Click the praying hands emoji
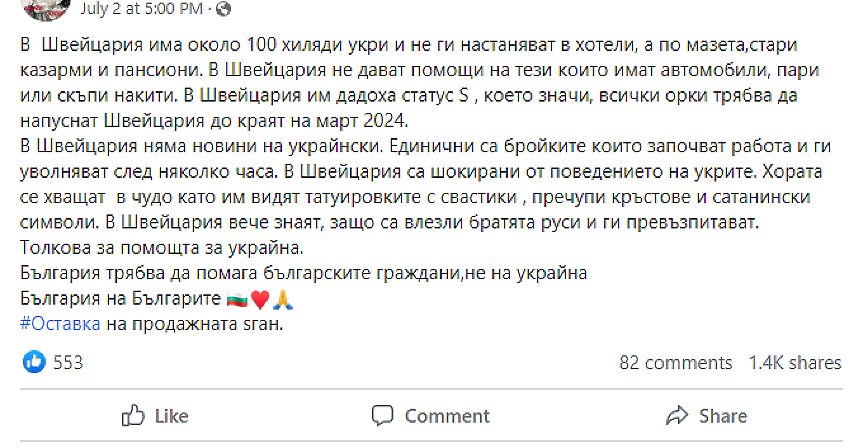Image resolution: width=863 pixels, height=448 pixels. [x=280, y=299]
